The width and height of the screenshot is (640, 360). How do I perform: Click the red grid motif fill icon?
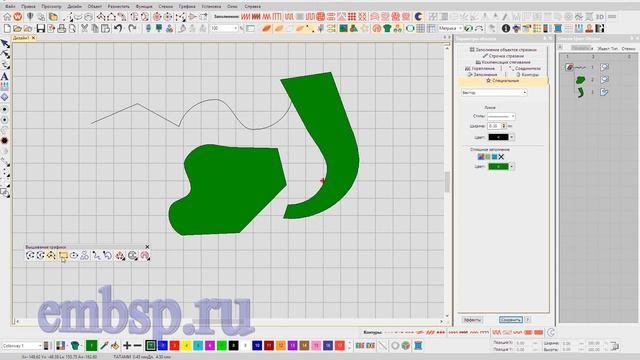(x=352, y=17)
